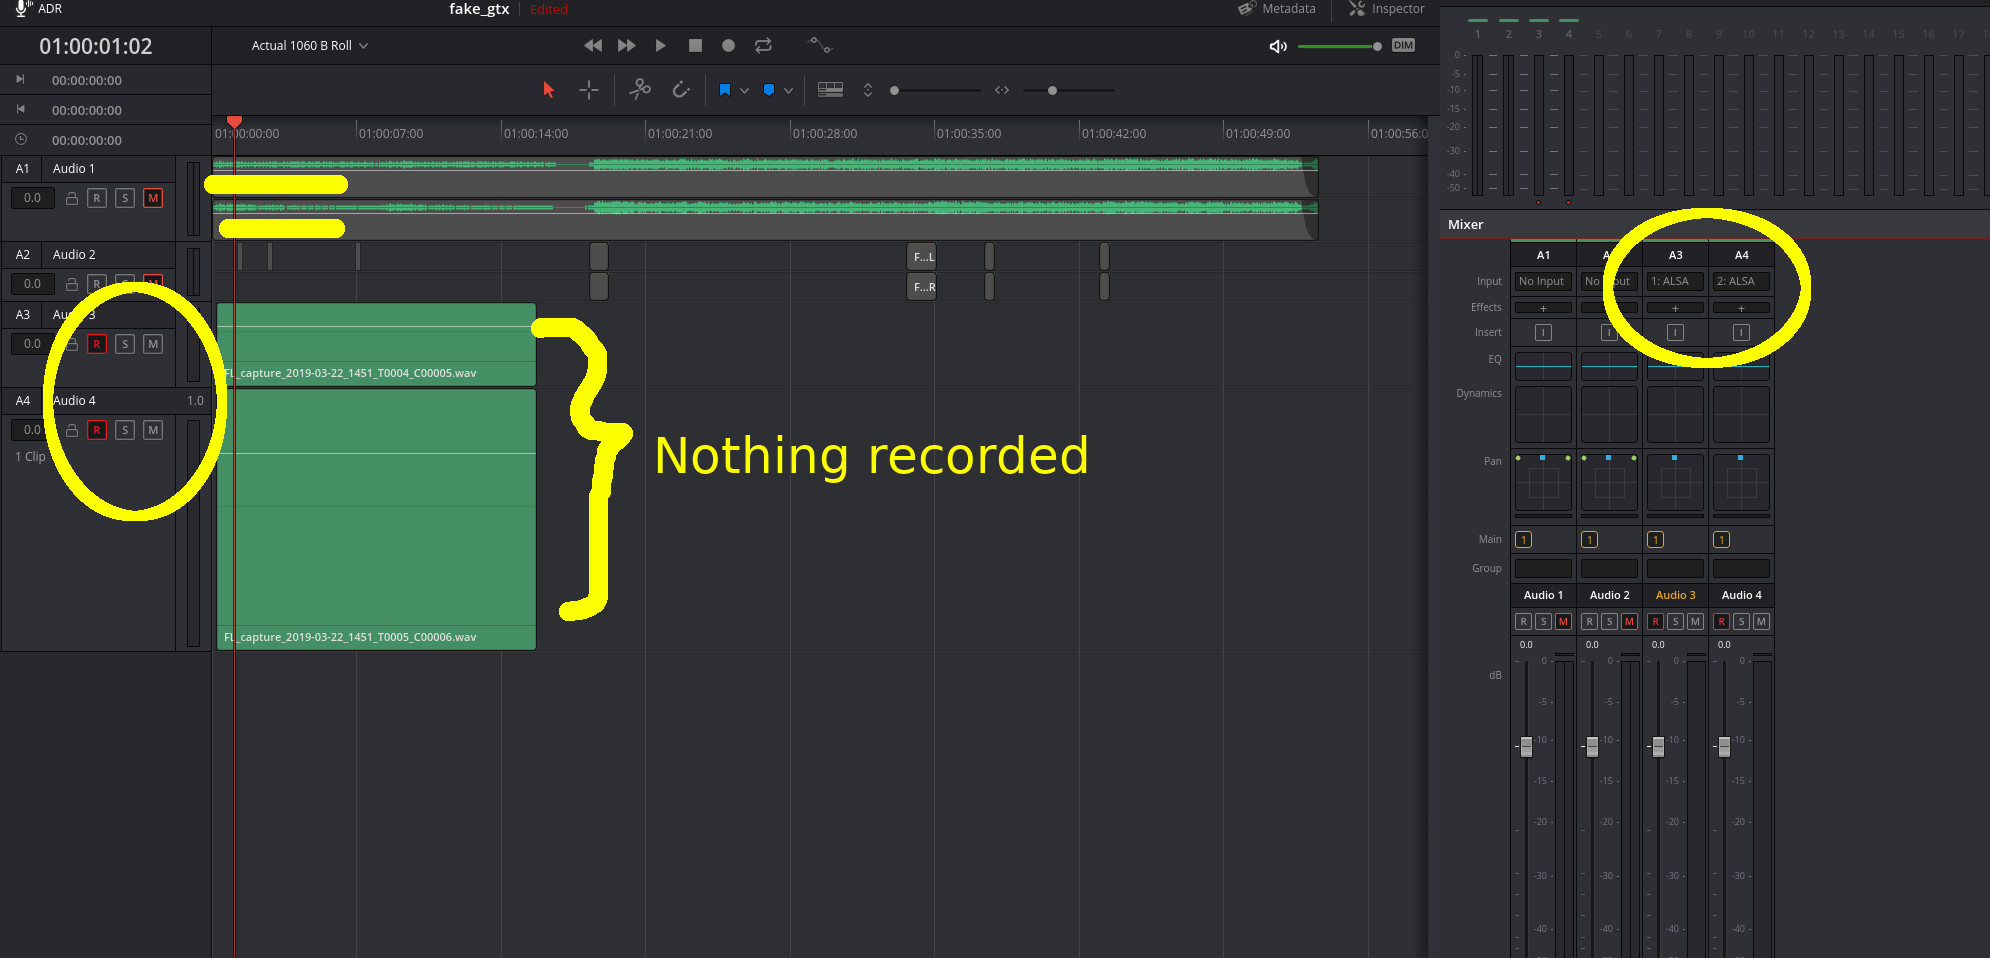Lock the Audio 4 track

coord(72,430)
